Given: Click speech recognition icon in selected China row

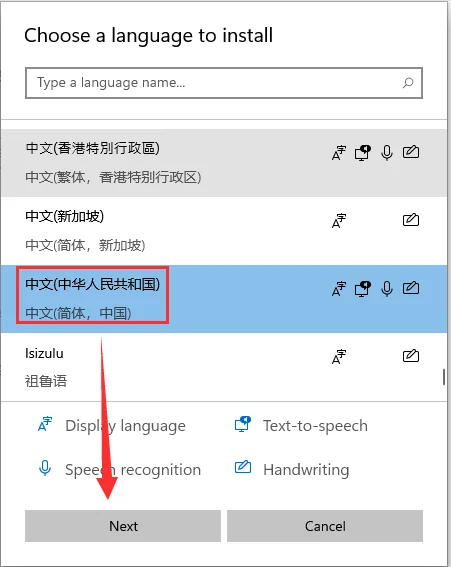Looking at the screenshot, I should coord(387,289).
